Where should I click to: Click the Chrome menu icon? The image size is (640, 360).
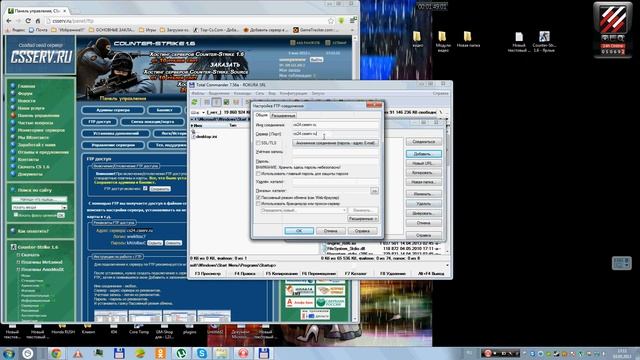tap(353, 21)
